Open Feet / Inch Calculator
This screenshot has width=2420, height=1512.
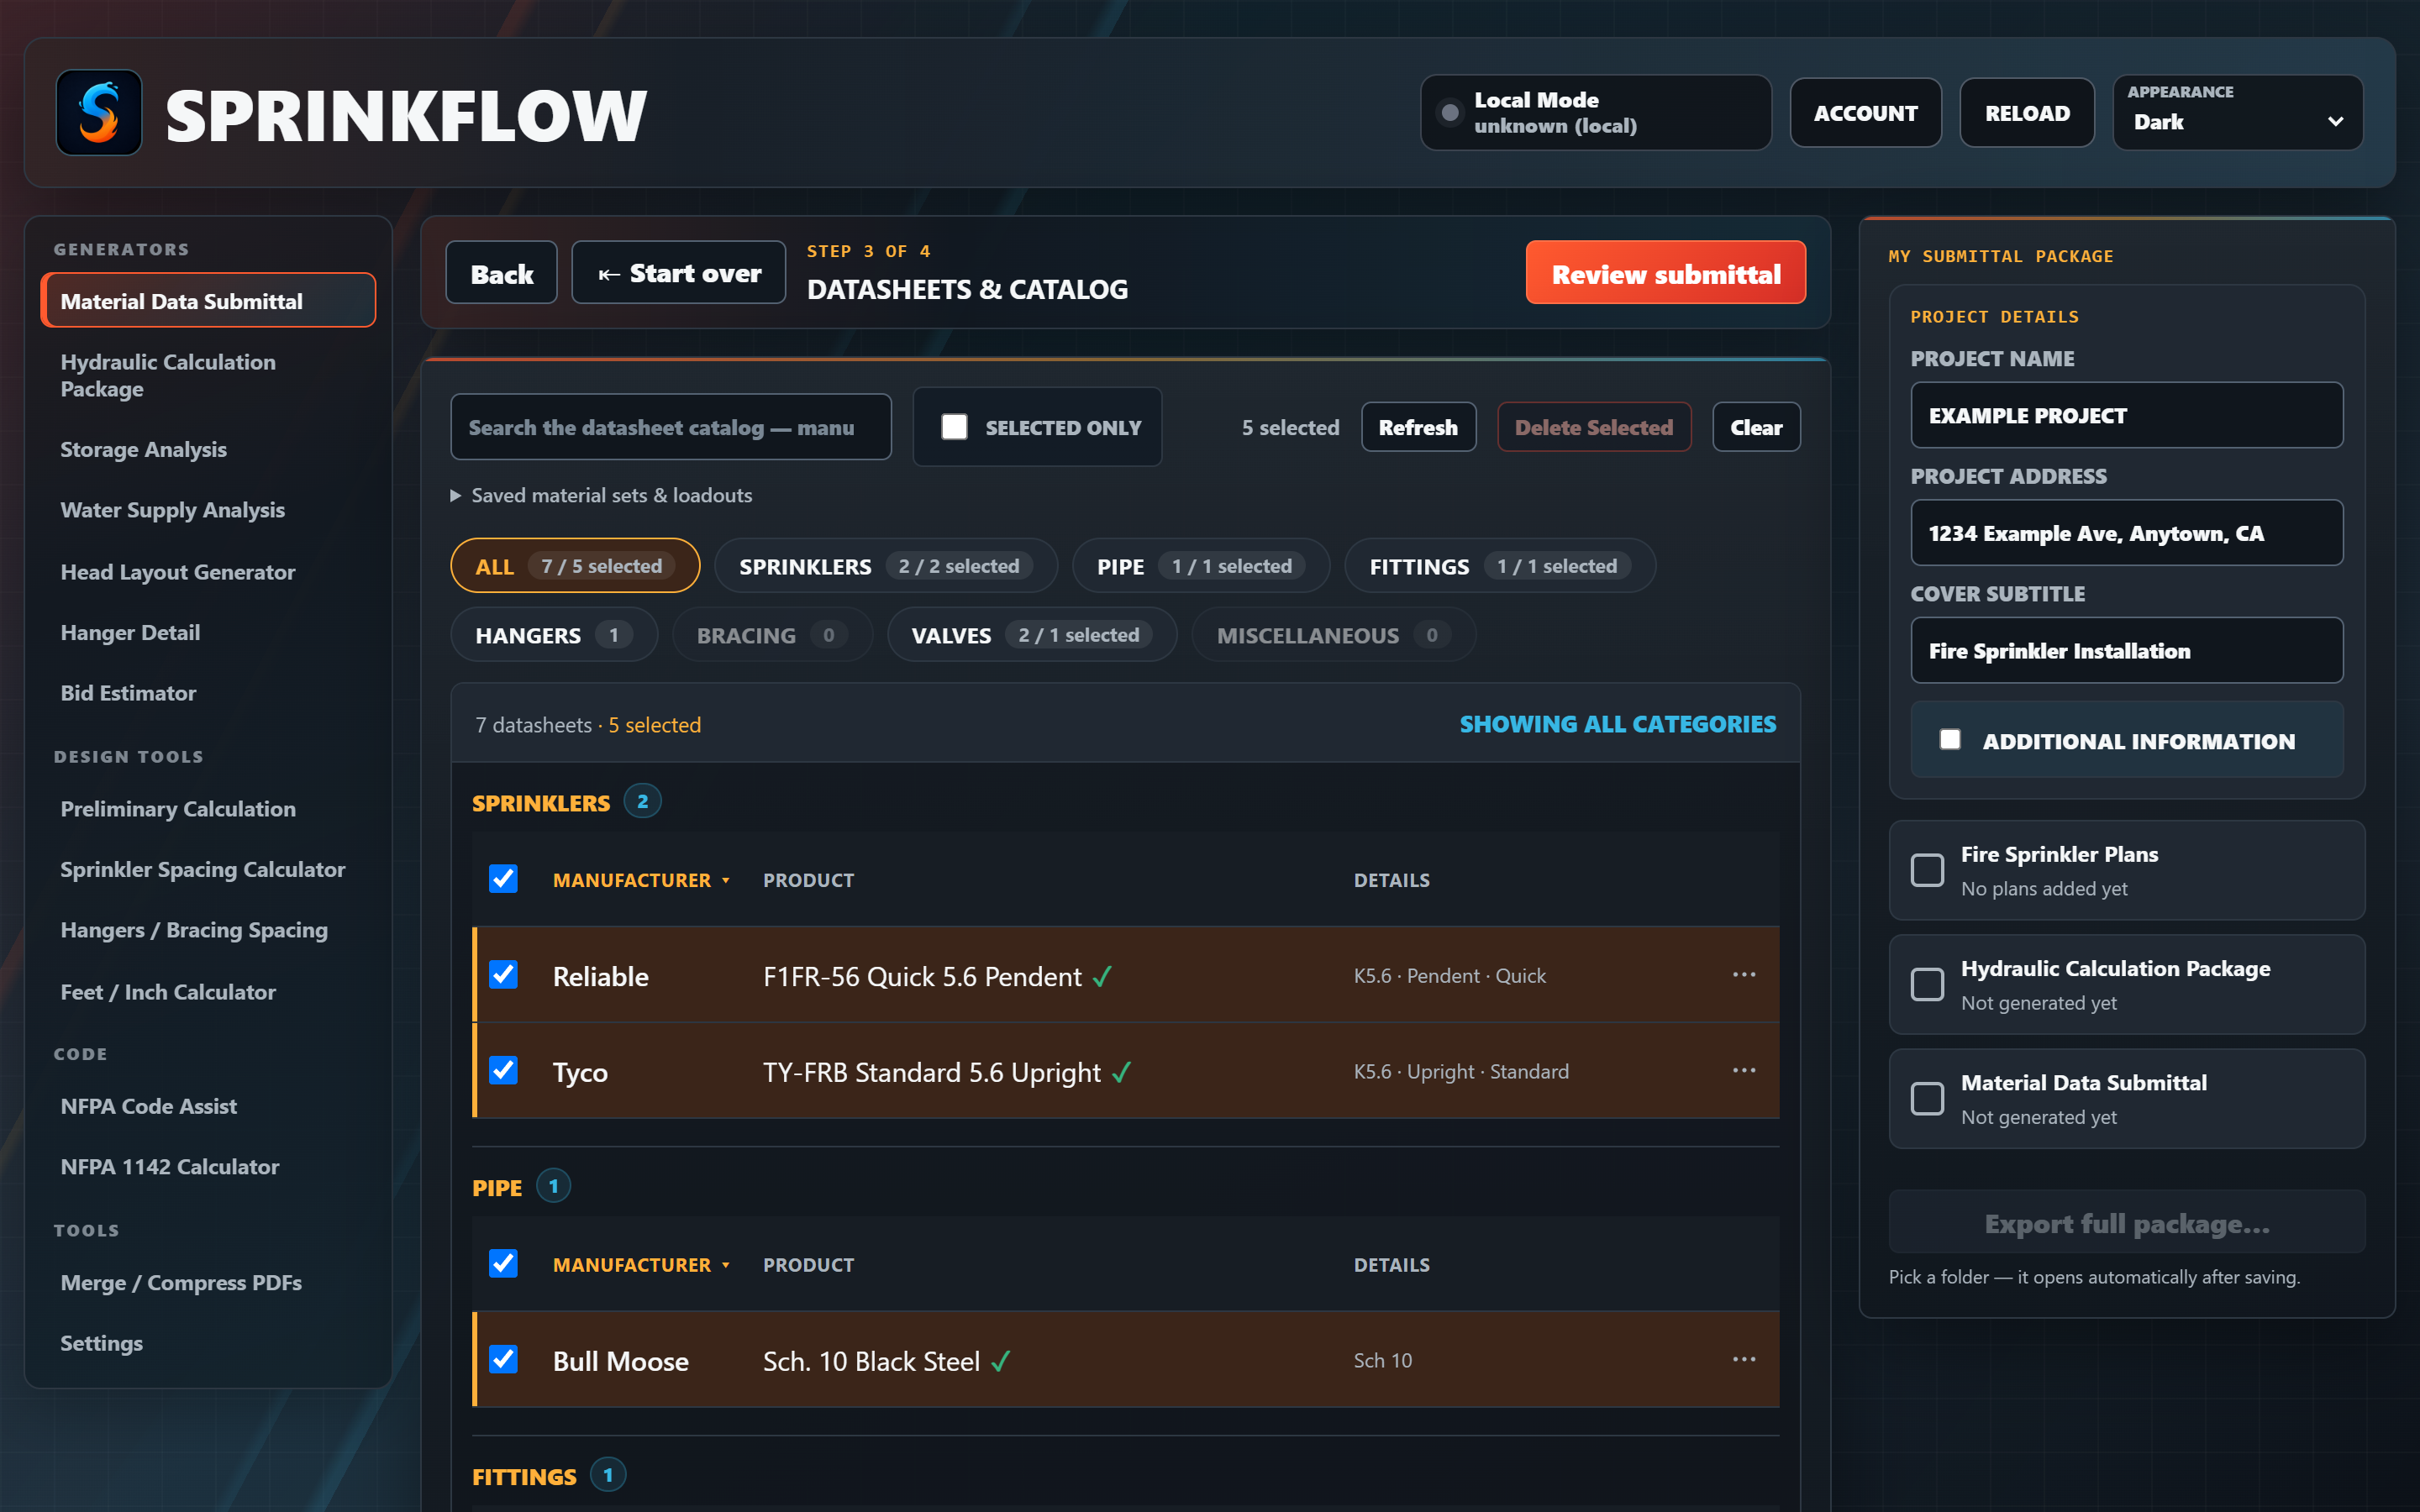[208, 992]
